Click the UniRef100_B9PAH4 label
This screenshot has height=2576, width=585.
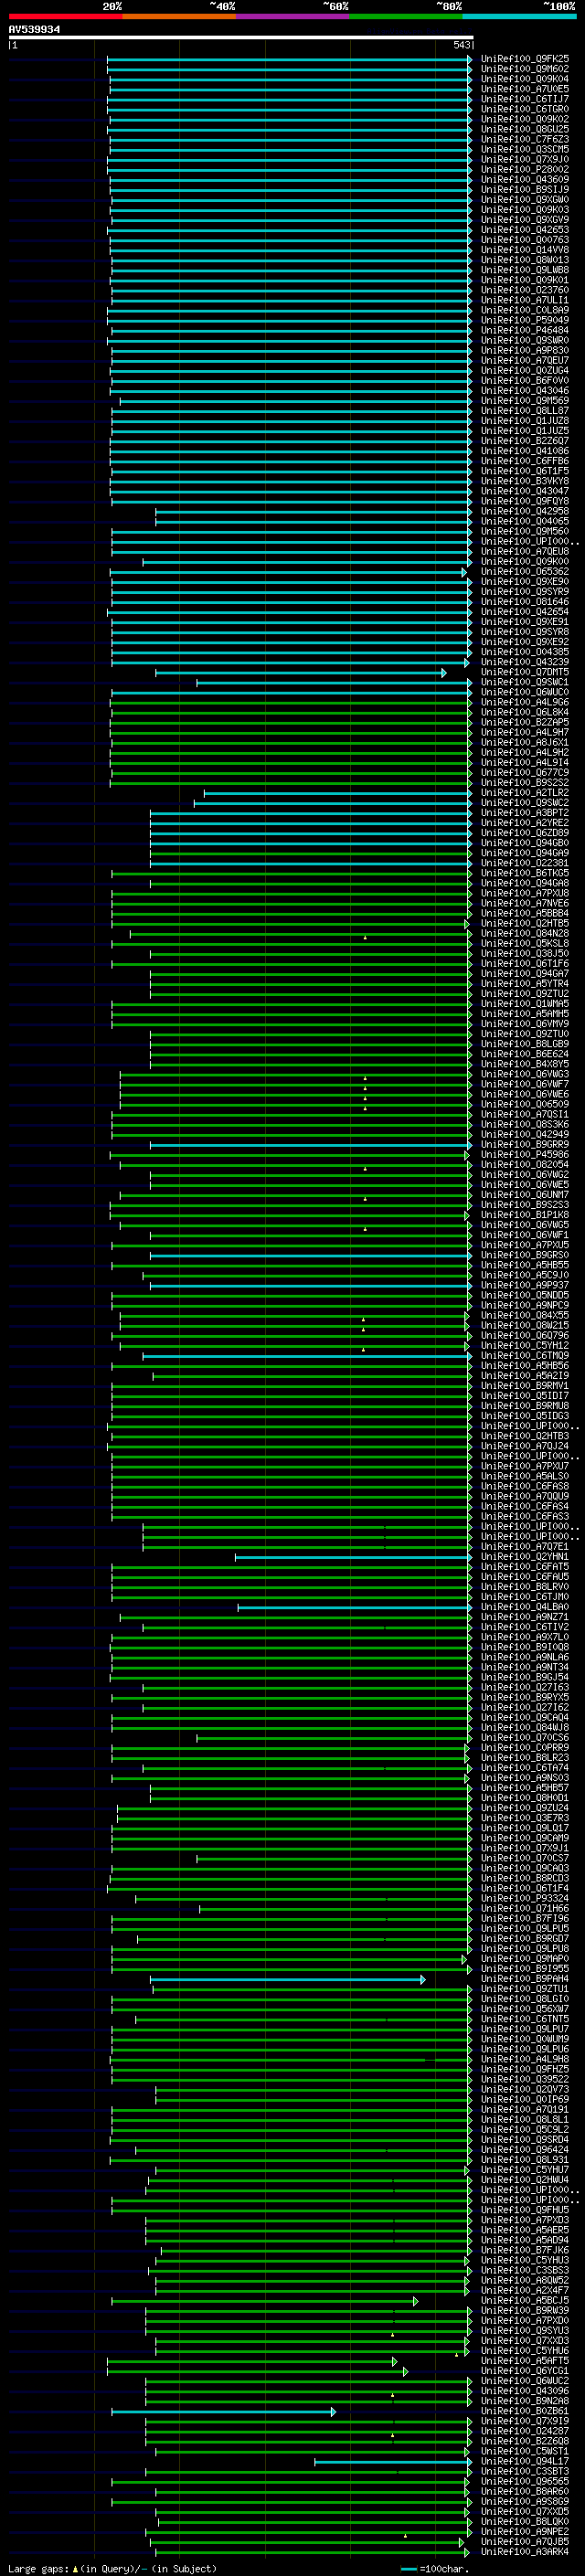(x=525, y=1980)
